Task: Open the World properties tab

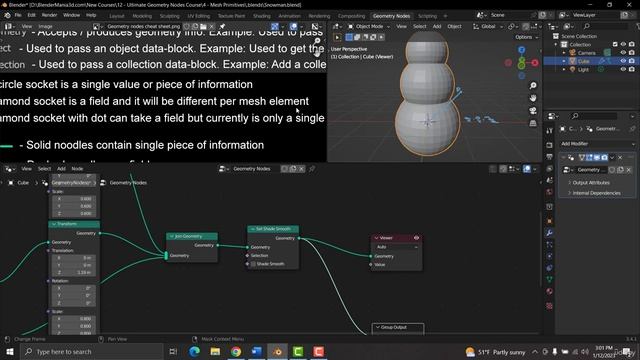Action: pyautogui.click(x=549, y=192)
